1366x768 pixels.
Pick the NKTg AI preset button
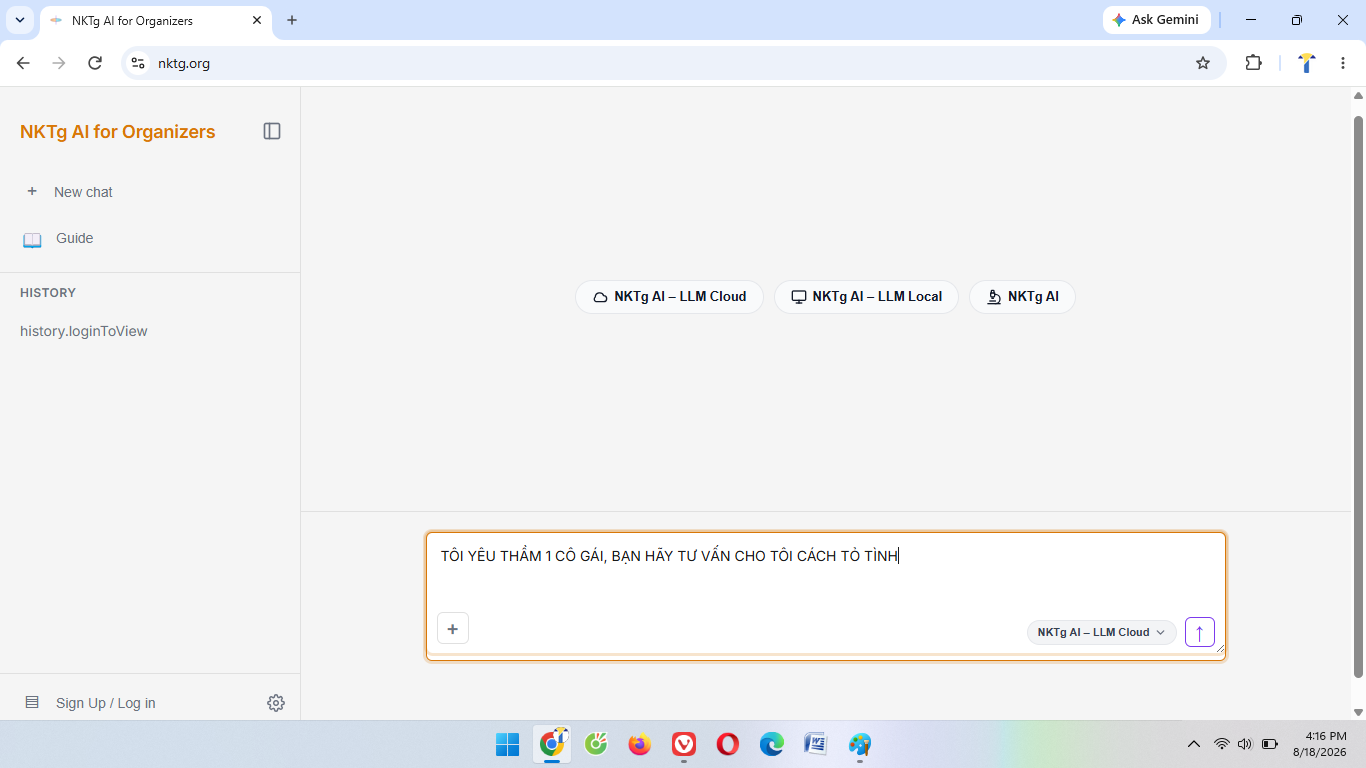pyautogui.click(x=1022, y=297)
